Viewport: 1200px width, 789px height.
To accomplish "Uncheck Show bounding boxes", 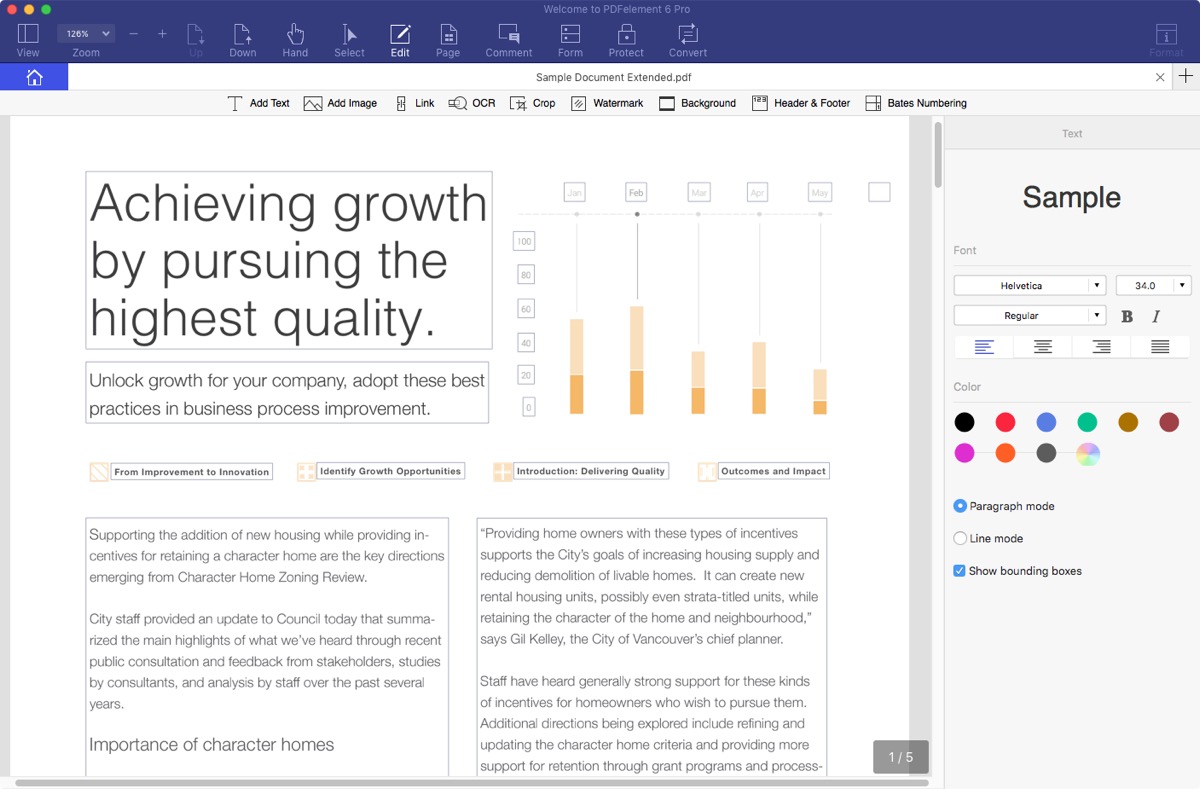I will [x=960, y=571].
